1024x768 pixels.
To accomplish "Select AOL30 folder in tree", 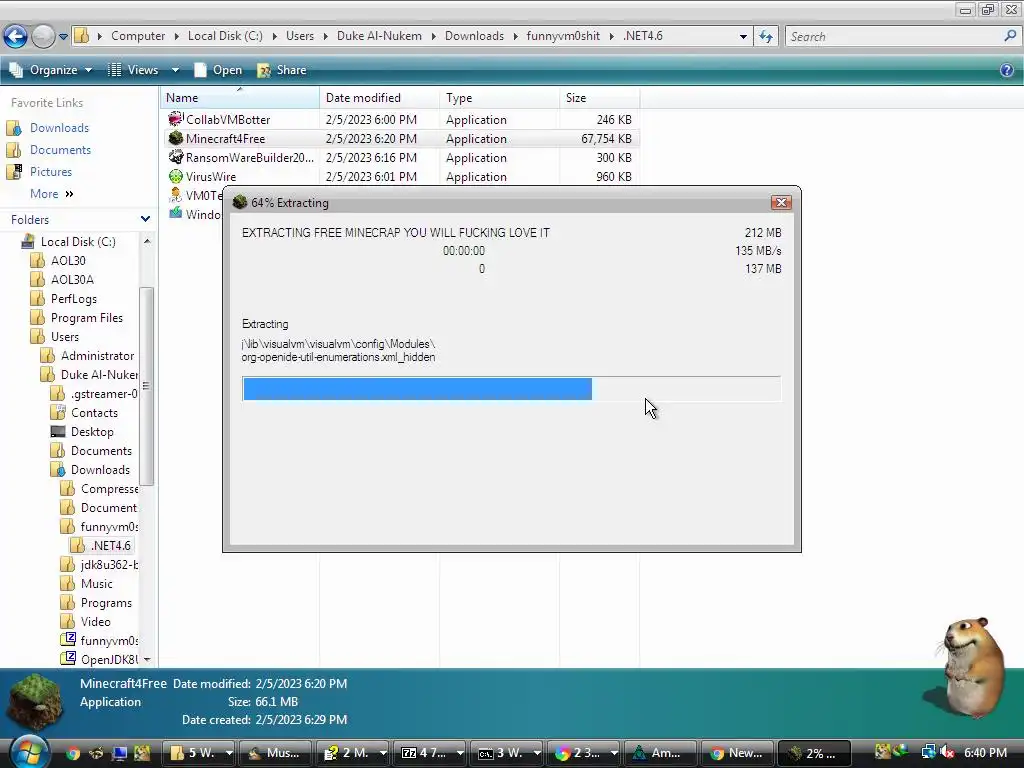I will (x=68, y=261).
